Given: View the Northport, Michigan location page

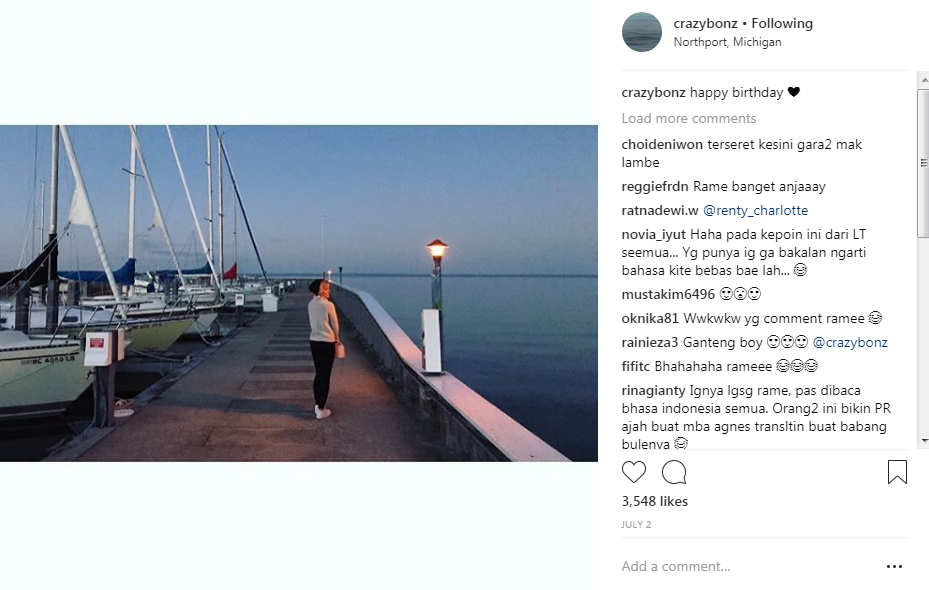Looking at the screenshot, I should (x=729, y=42).
